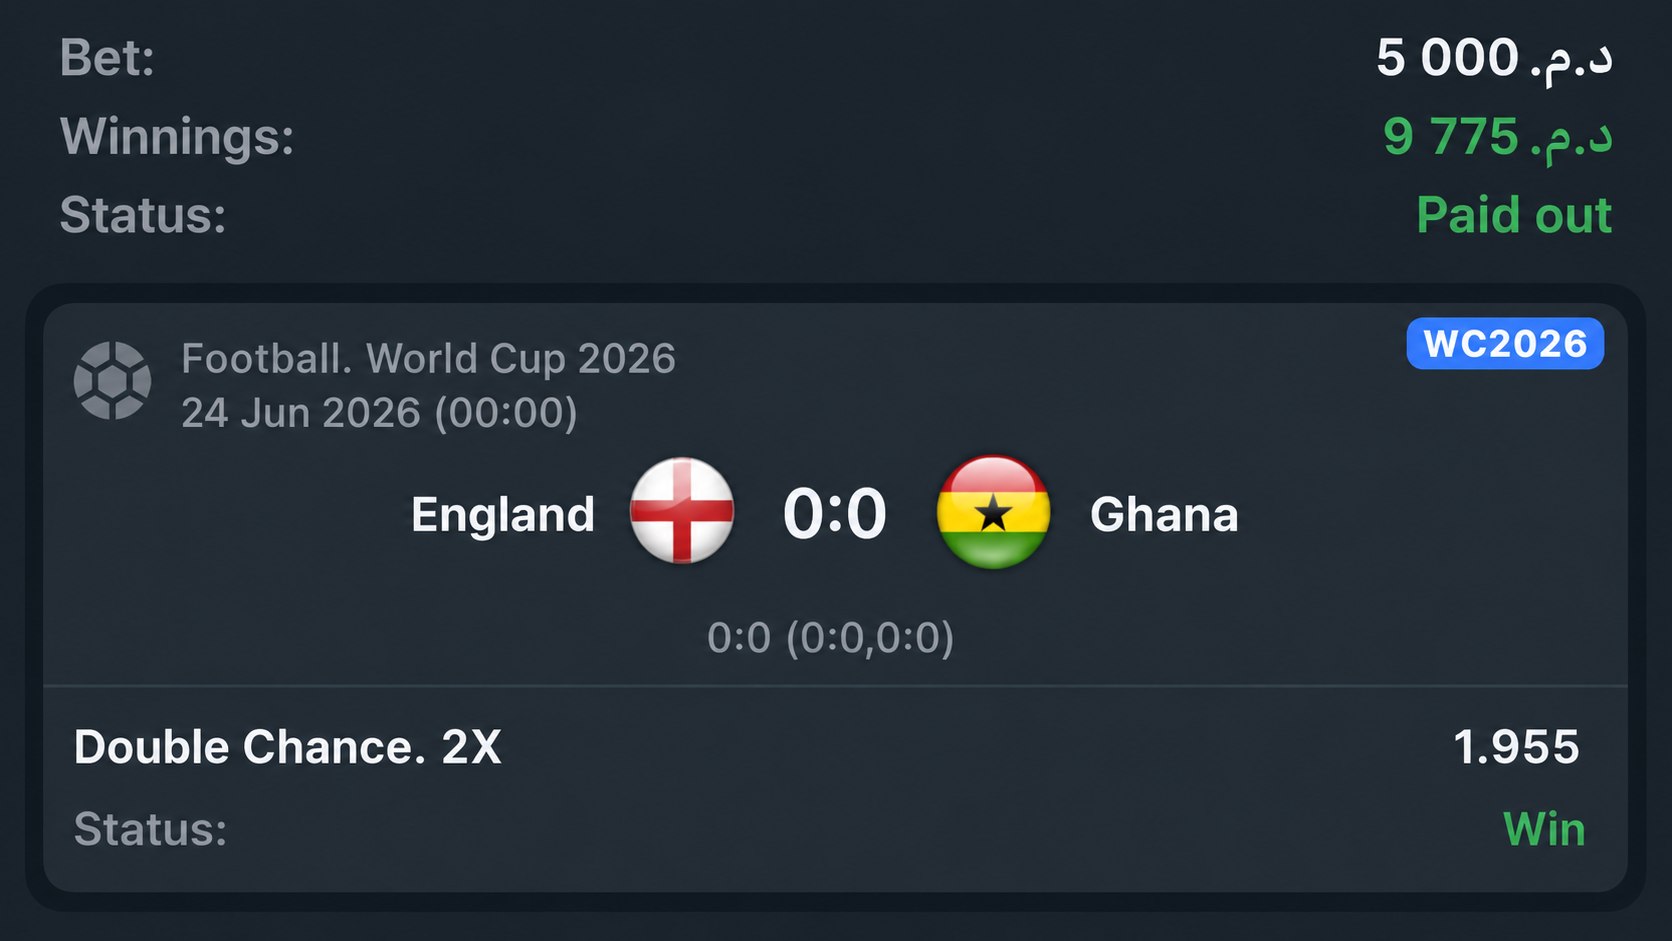Click the green Win status
Image resolution: width=1672 pixels, height=941 pixels.
point(1544,829)
